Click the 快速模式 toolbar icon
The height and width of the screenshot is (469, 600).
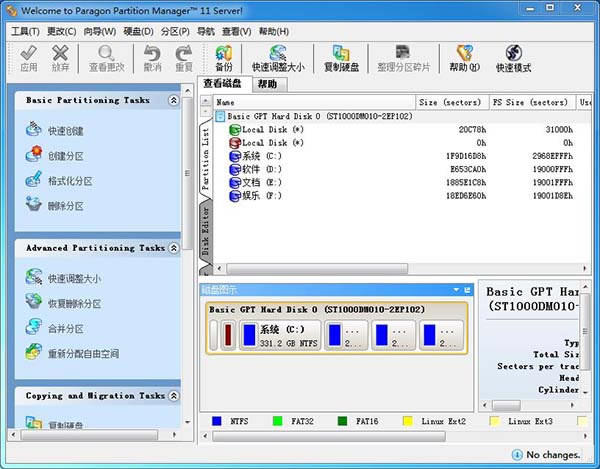[x=513, y=58]
